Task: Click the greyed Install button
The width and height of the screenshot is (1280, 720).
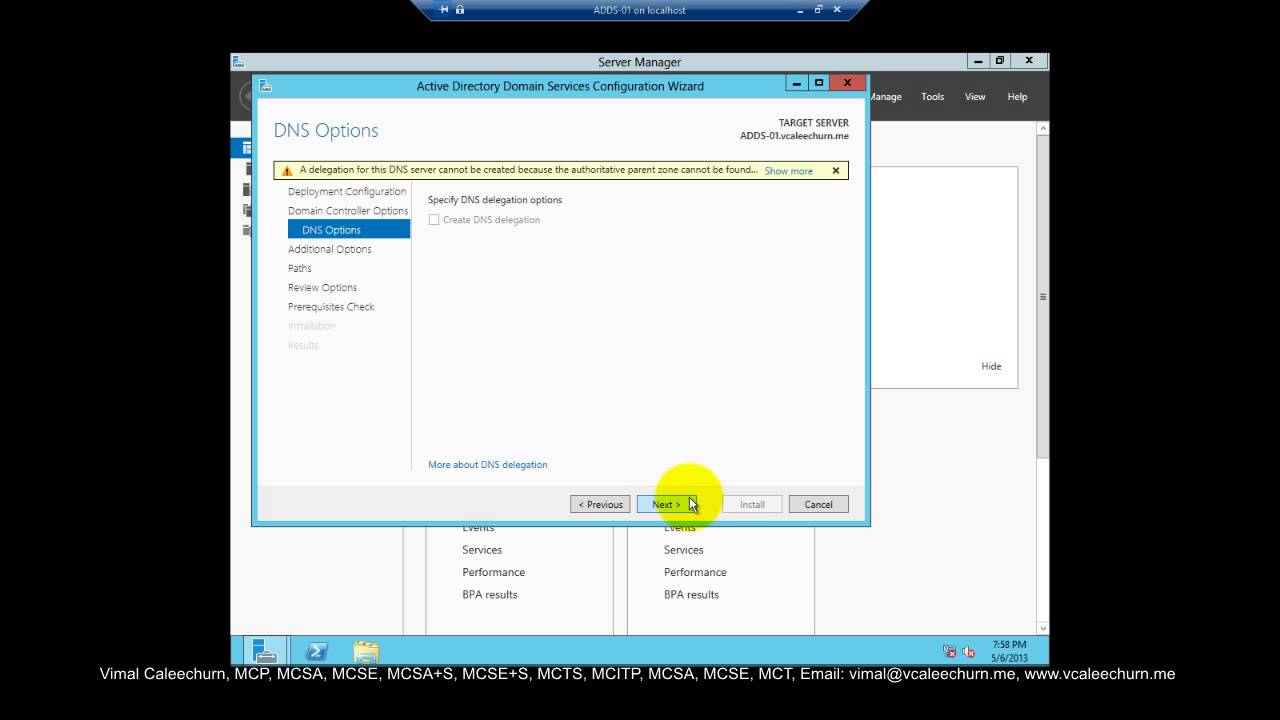Action: point(752,504)
